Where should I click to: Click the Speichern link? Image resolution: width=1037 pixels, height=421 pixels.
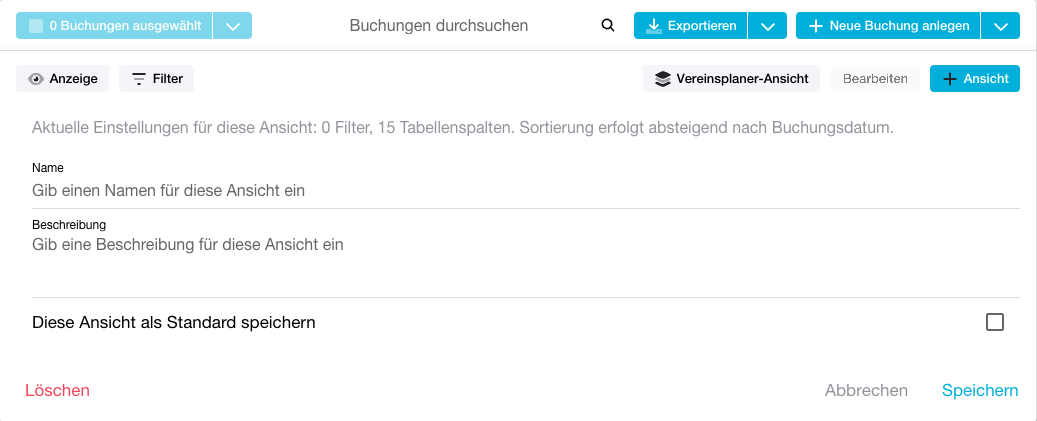click(980, 391)
